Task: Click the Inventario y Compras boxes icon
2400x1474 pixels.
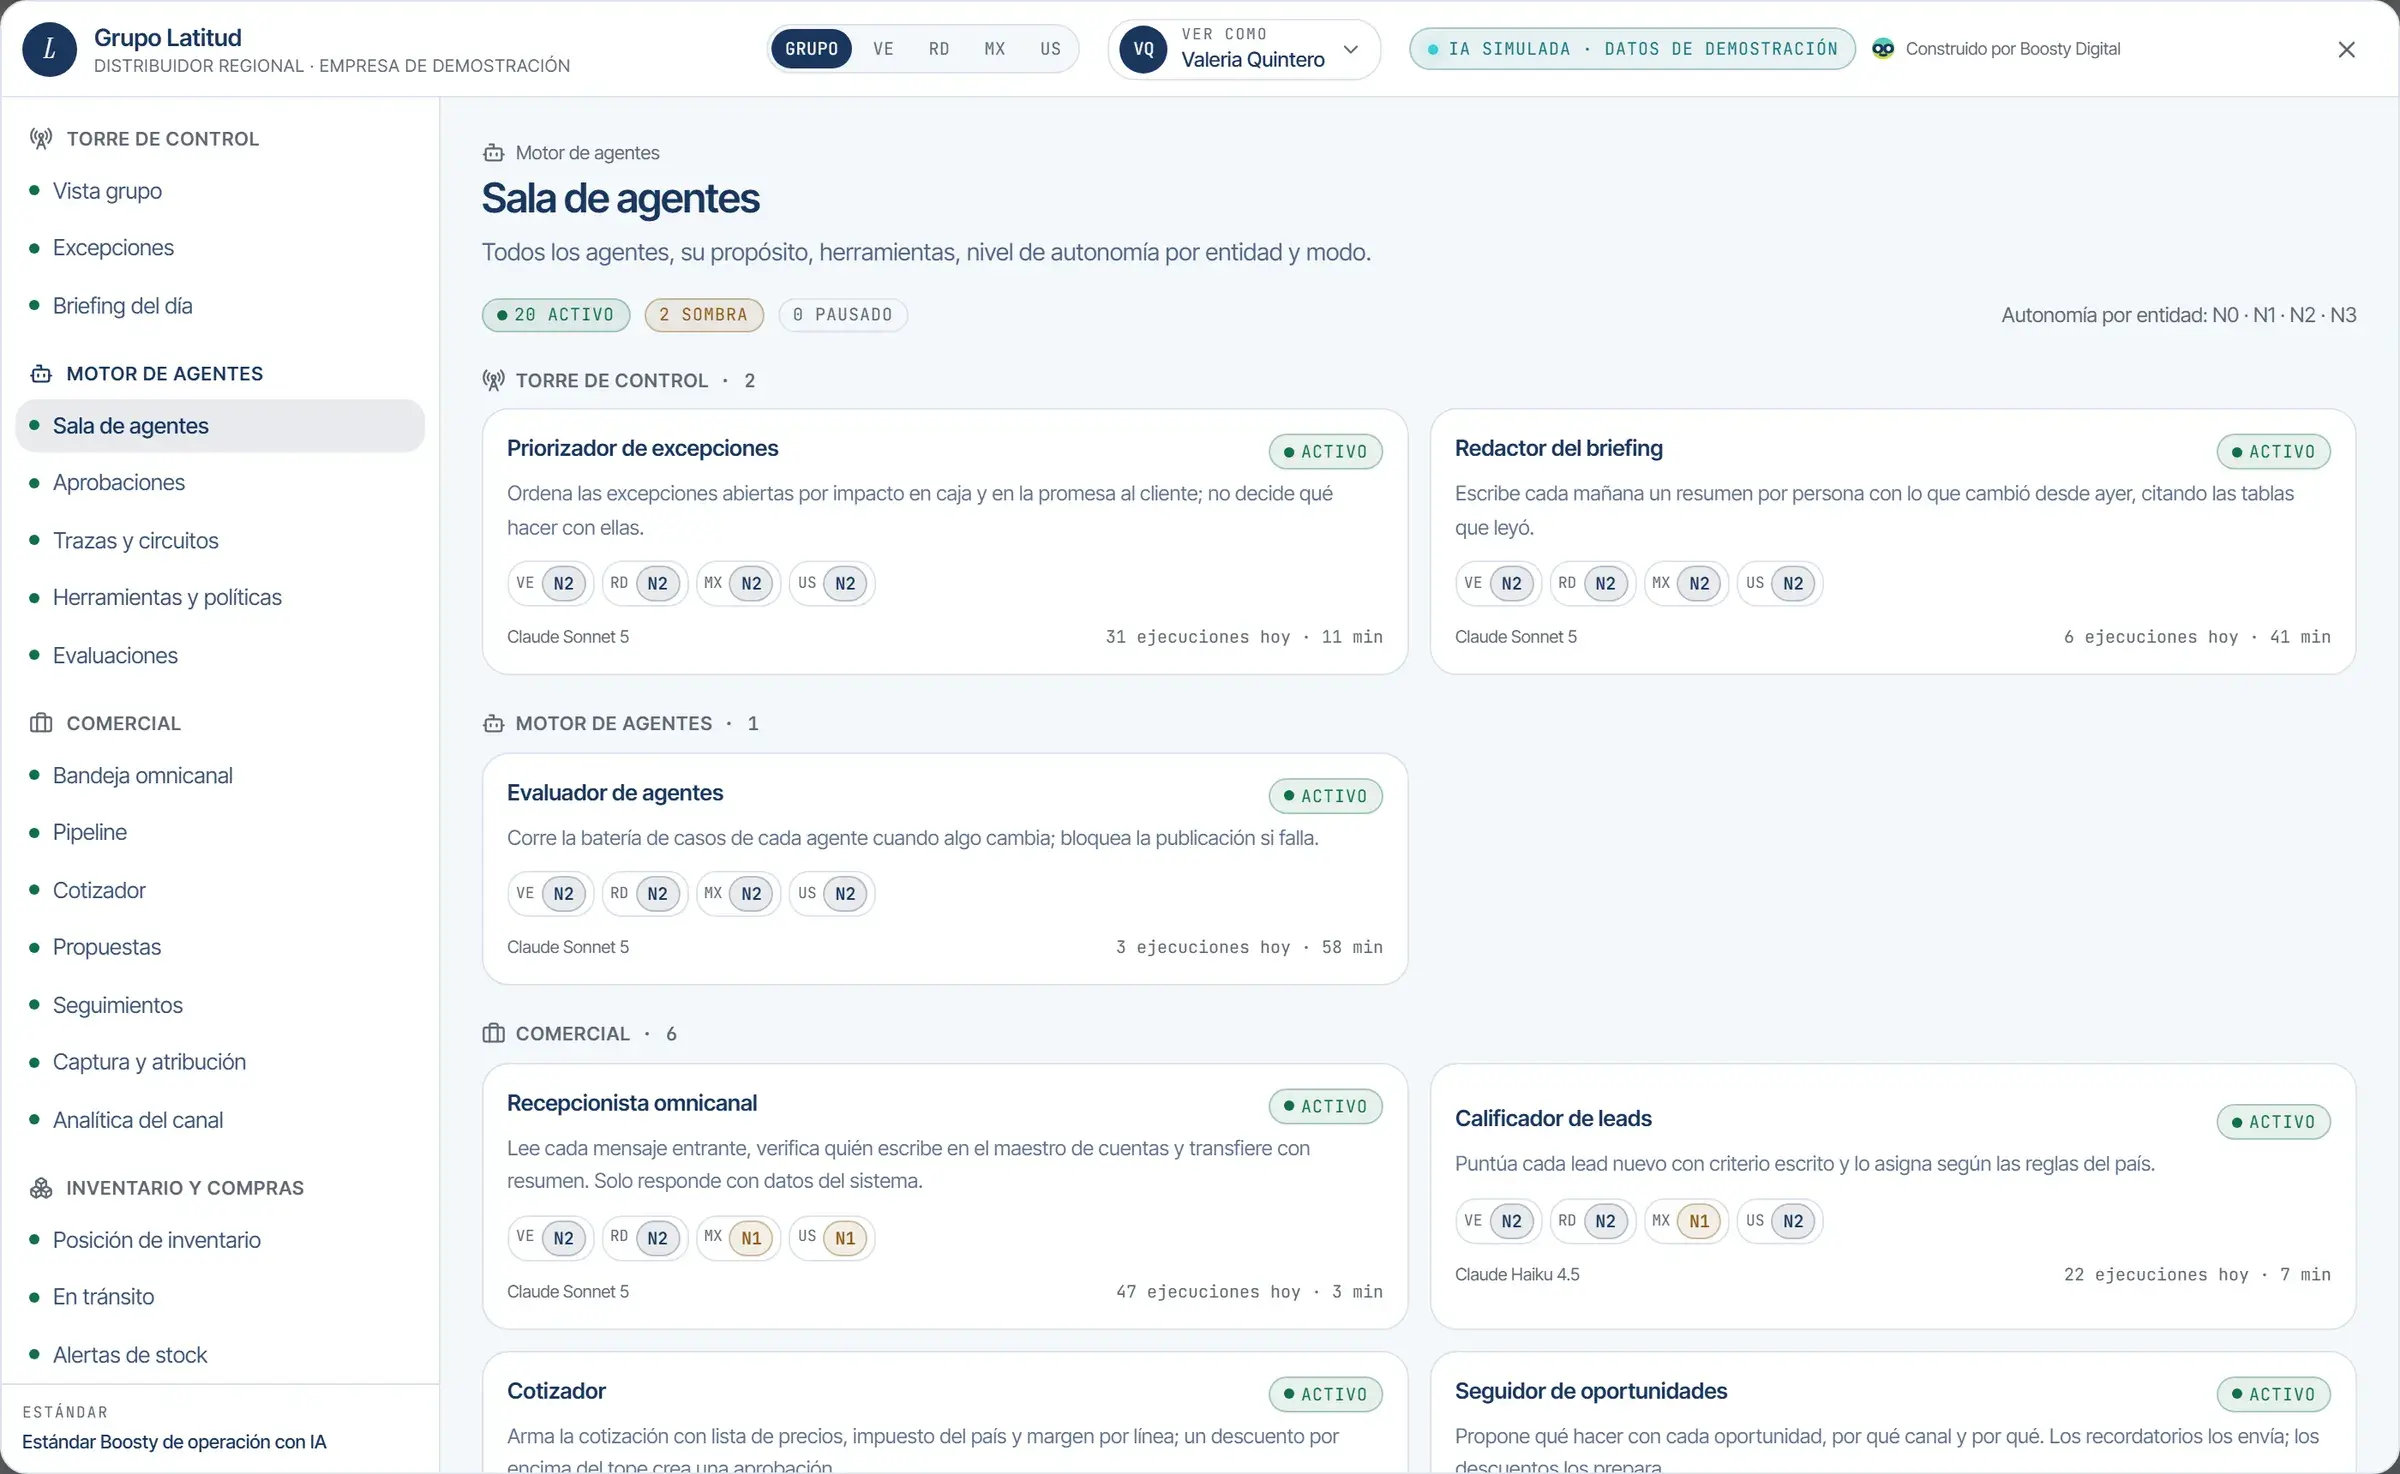Action: (41, 1188)
